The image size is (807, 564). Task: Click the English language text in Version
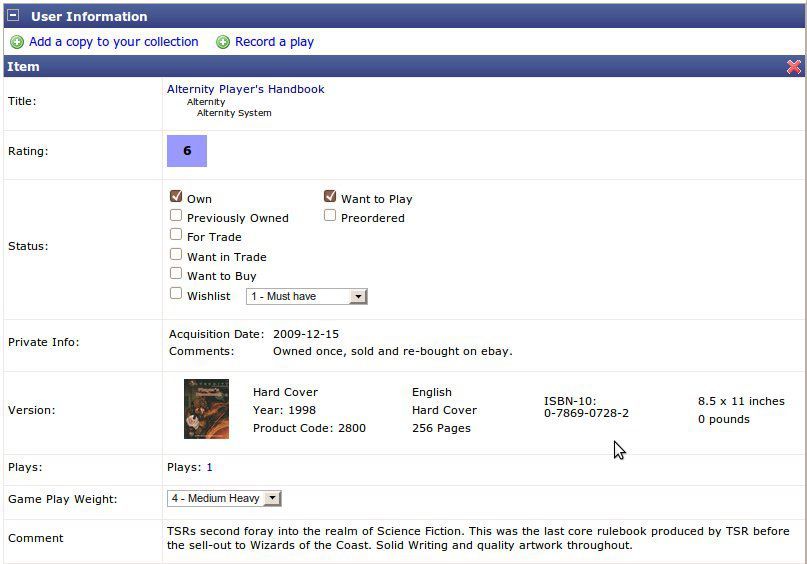tap(432, 392)
